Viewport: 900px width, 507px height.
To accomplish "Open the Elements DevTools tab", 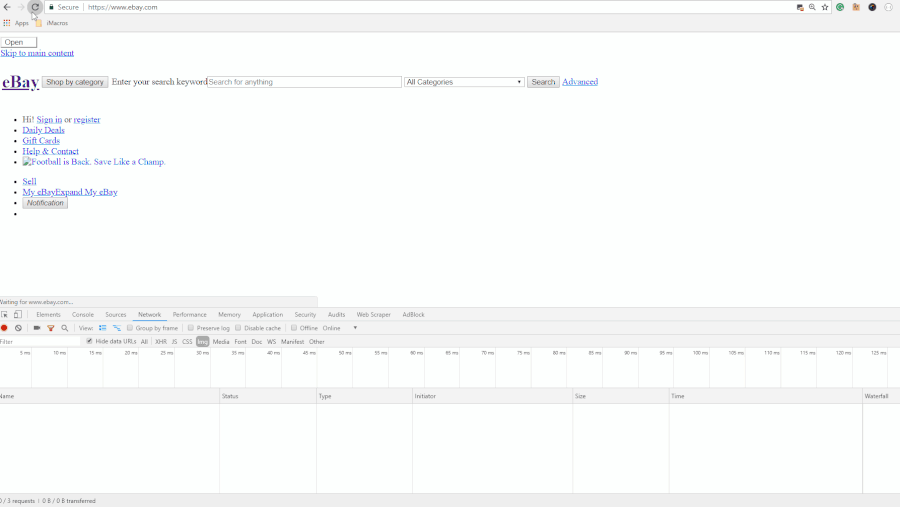I will [48, 315].
